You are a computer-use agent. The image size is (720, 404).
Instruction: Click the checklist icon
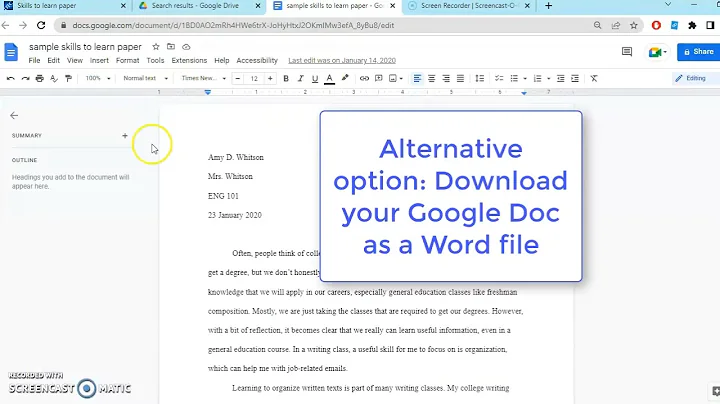(499, 79)
